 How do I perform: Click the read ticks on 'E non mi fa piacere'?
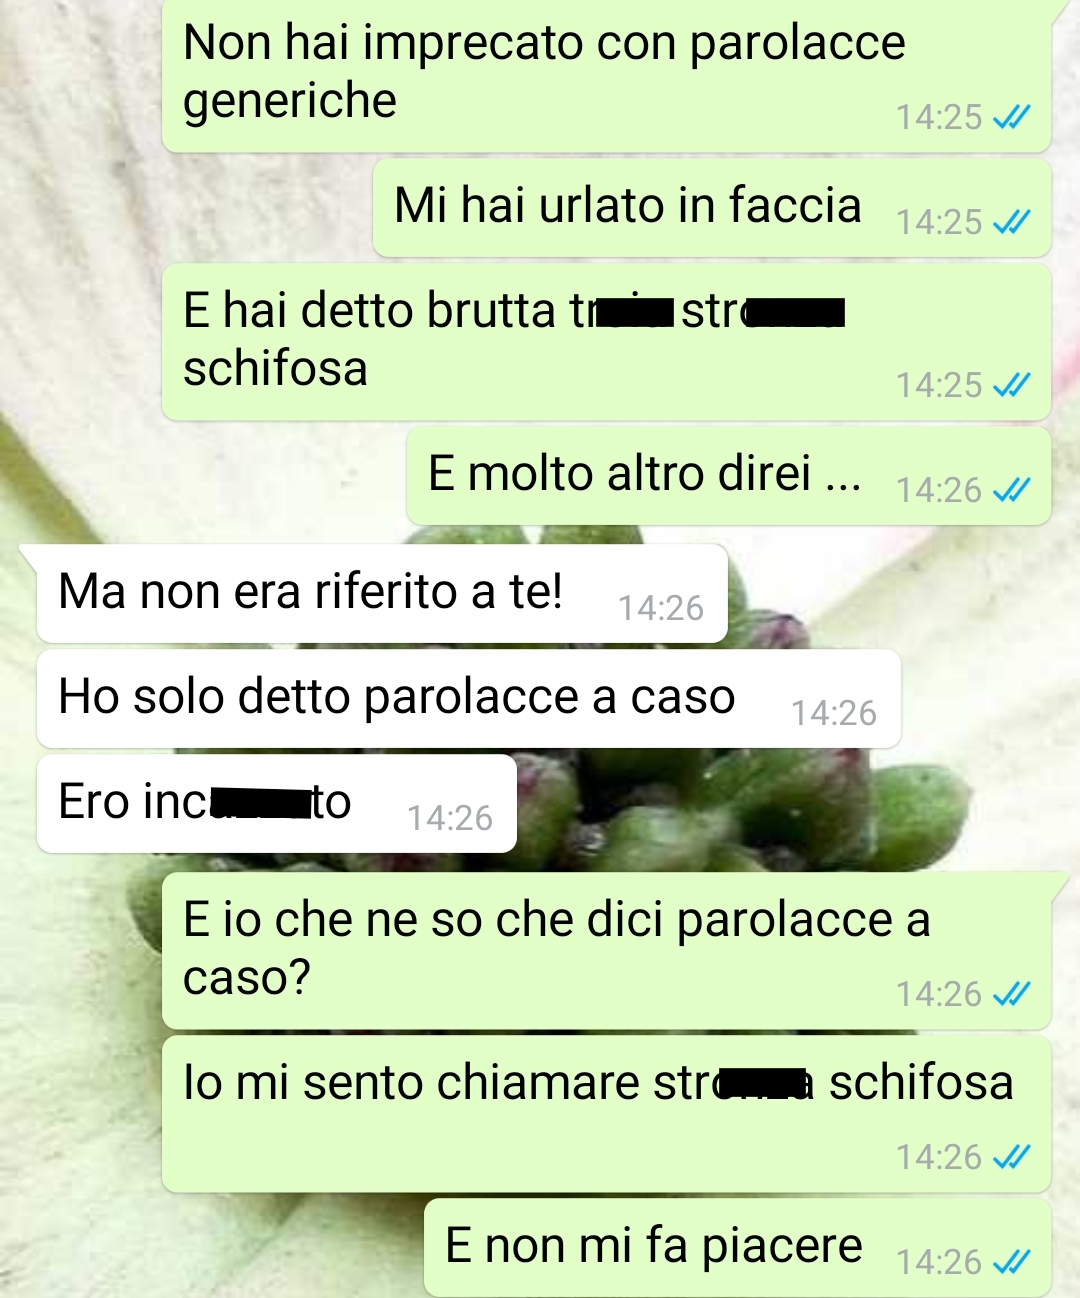click(x=1011, y=1262)
